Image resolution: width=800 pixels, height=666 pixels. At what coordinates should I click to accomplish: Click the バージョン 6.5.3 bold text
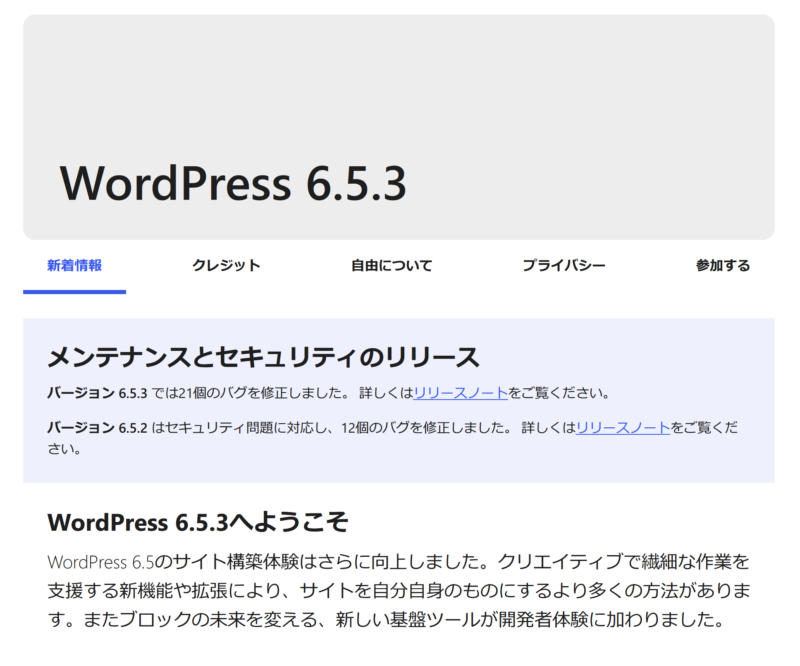(x=97, y=393)
